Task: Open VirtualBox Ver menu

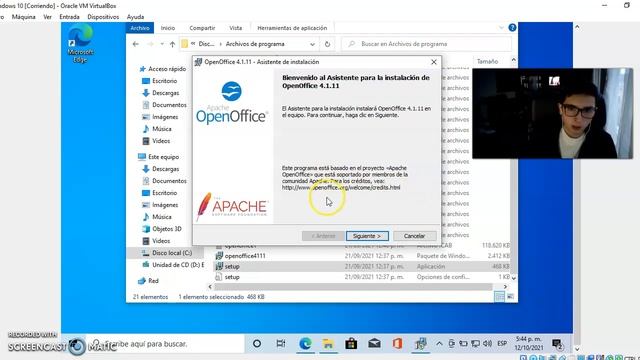Action: (47, 17)
